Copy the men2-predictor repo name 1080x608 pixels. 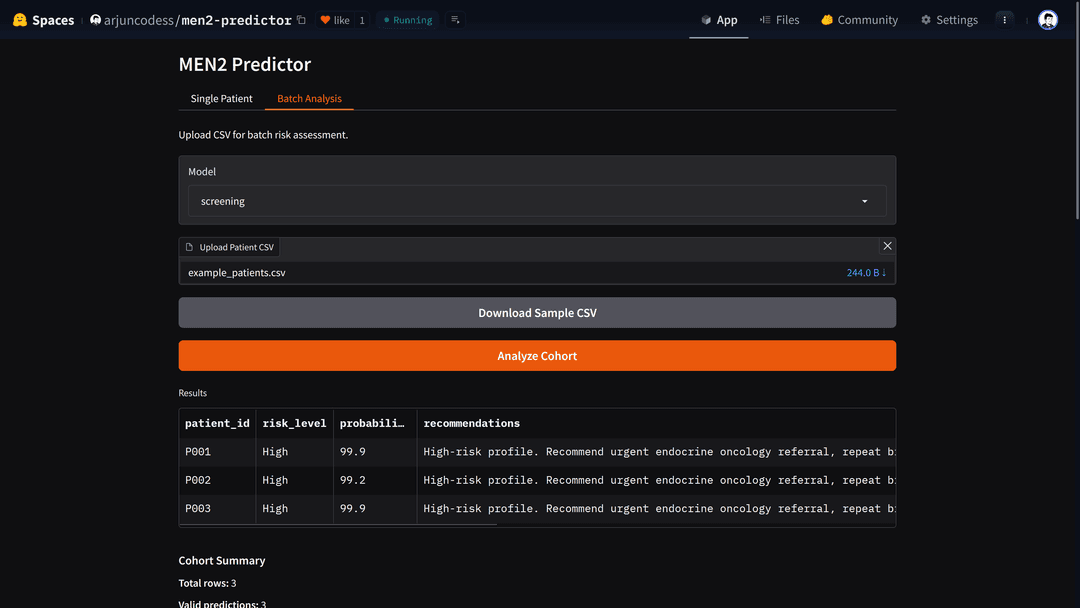pos(301,19)
